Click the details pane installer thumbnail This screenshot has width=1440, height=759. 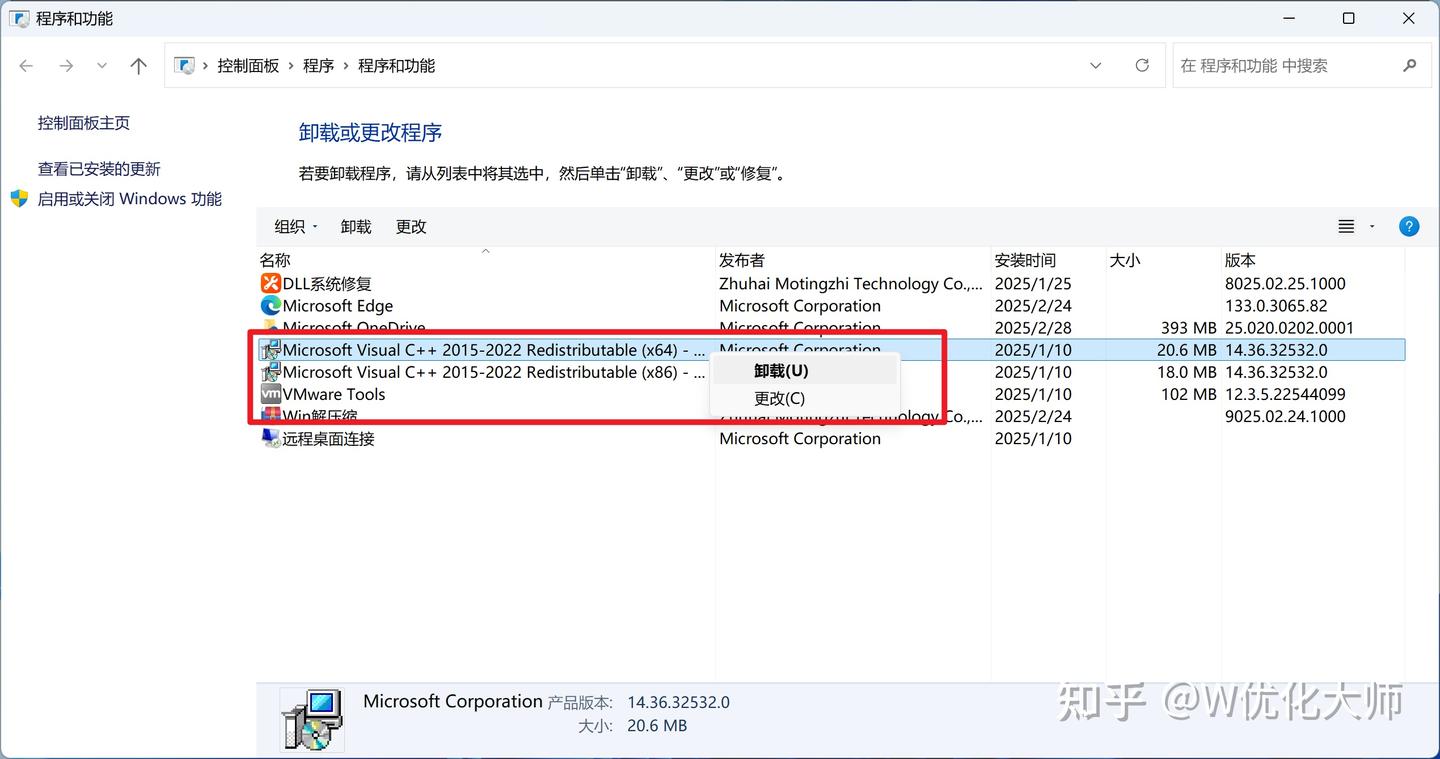(312, 719)
